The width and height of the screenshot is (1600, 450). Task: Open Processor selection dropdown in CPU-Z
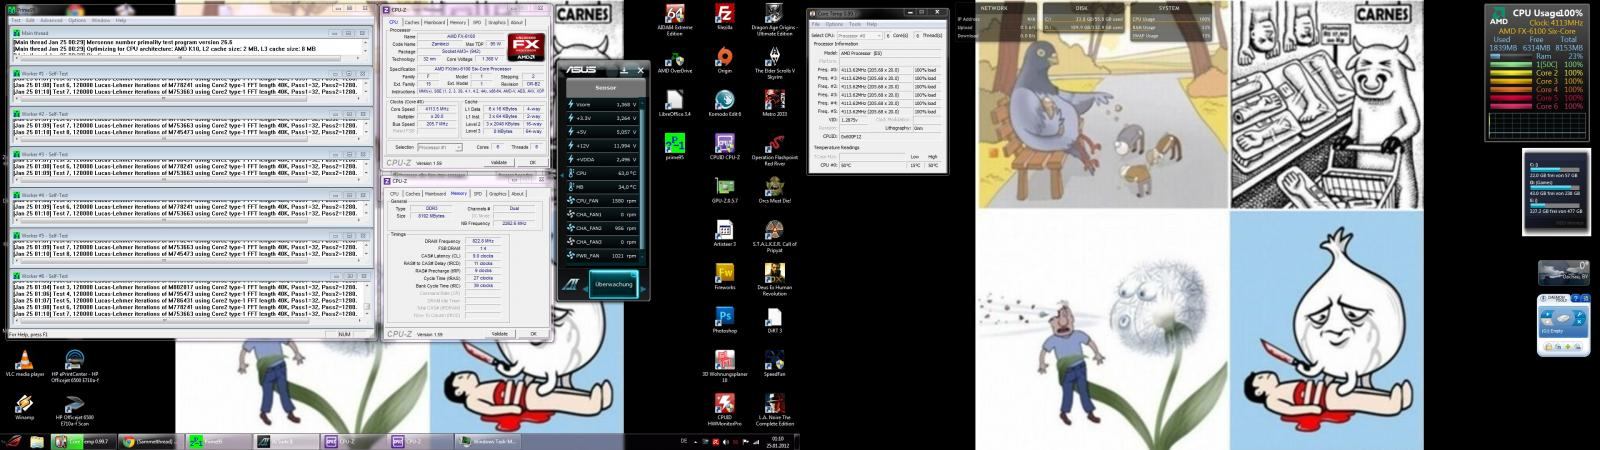[x=440, y=147]
